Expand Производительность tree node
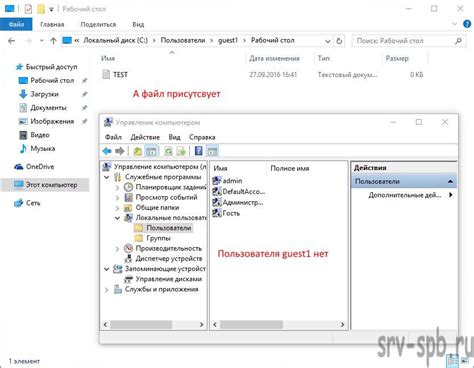 (117, 249)
